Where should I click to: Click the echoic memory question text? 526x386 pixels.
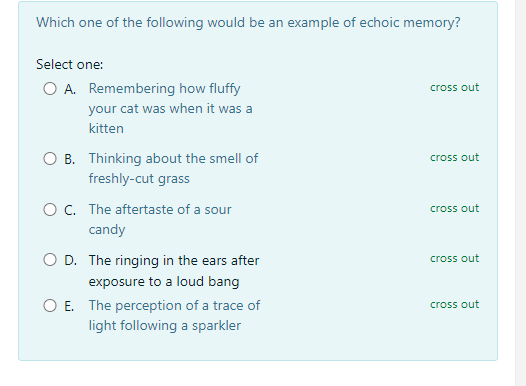pos(248,23)
